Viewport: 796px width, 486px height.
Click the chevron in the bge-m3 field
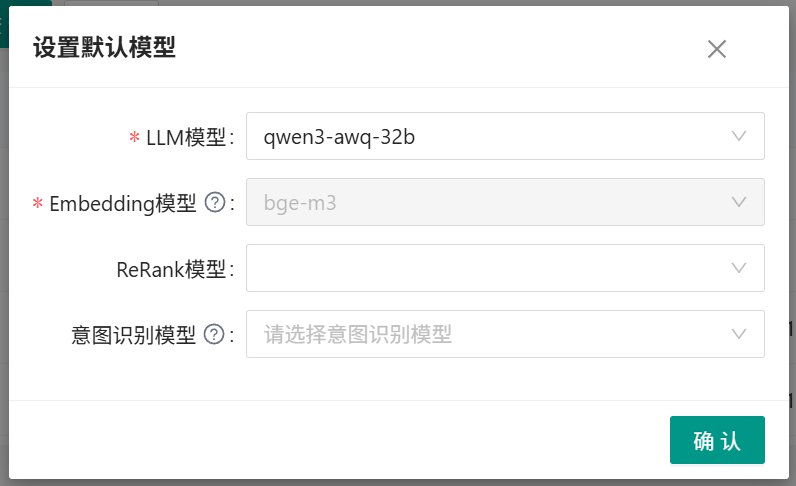pos(740,202)
